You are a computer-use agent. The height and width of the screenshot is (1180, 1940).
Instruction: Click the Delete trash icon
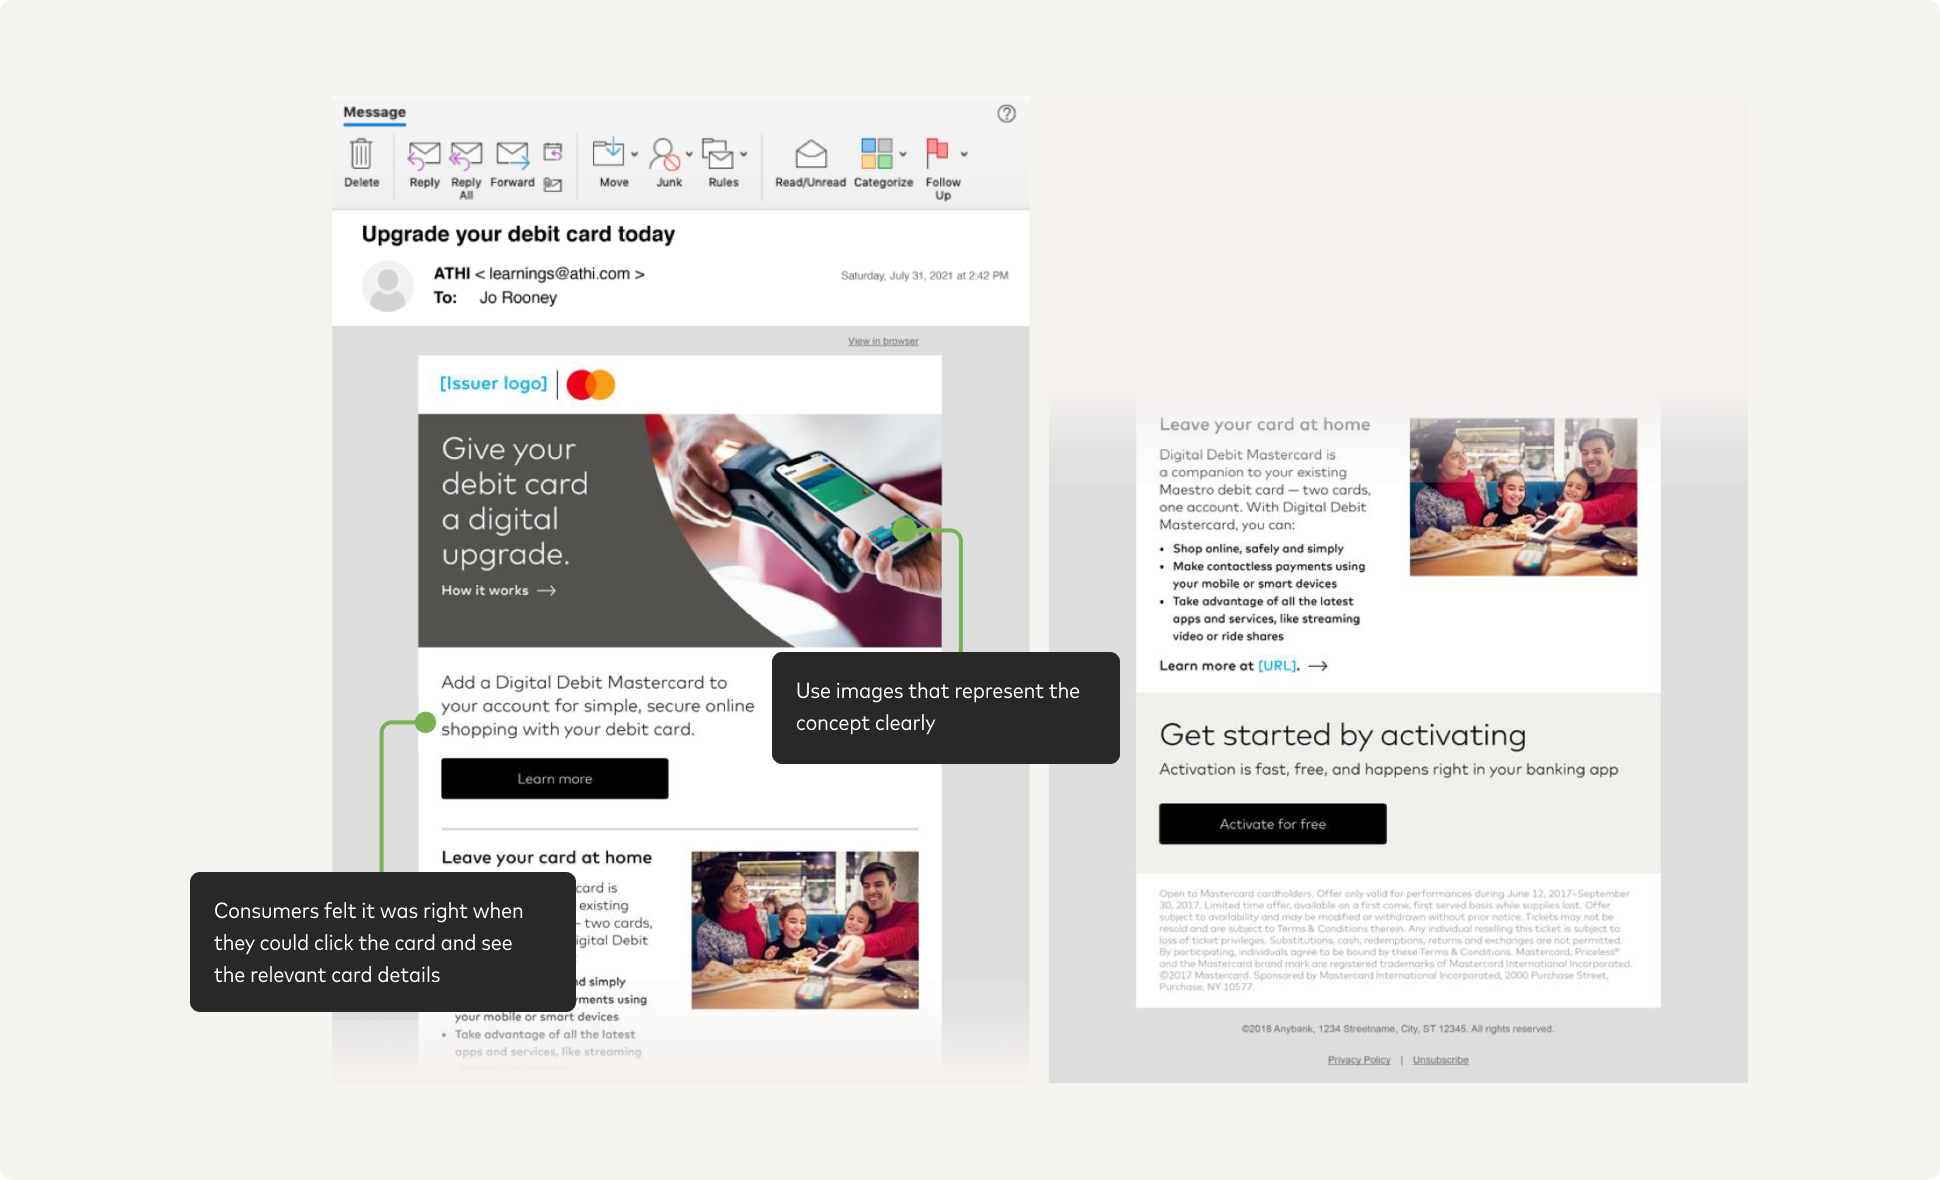point(361,155)
